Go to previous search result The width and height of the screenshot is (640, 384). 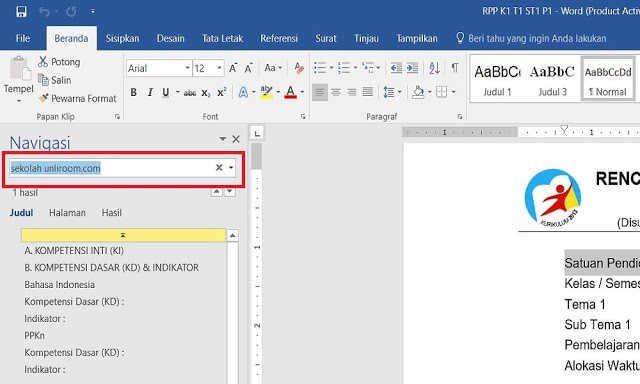pyautogui.click(x=216, y=191)
